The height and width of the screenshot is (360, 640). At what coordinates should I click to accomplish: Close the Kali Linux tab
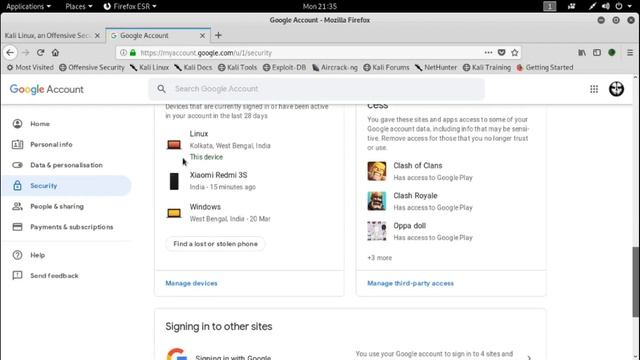[97, 36]
